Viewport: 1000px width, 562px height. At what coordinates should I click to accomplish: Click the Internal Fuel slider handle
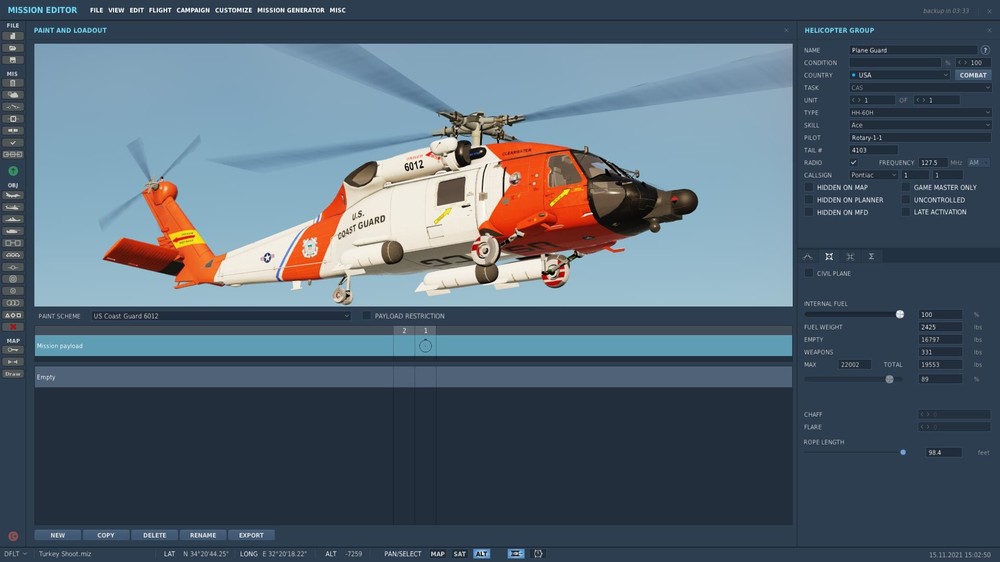(x=900, y=314)
